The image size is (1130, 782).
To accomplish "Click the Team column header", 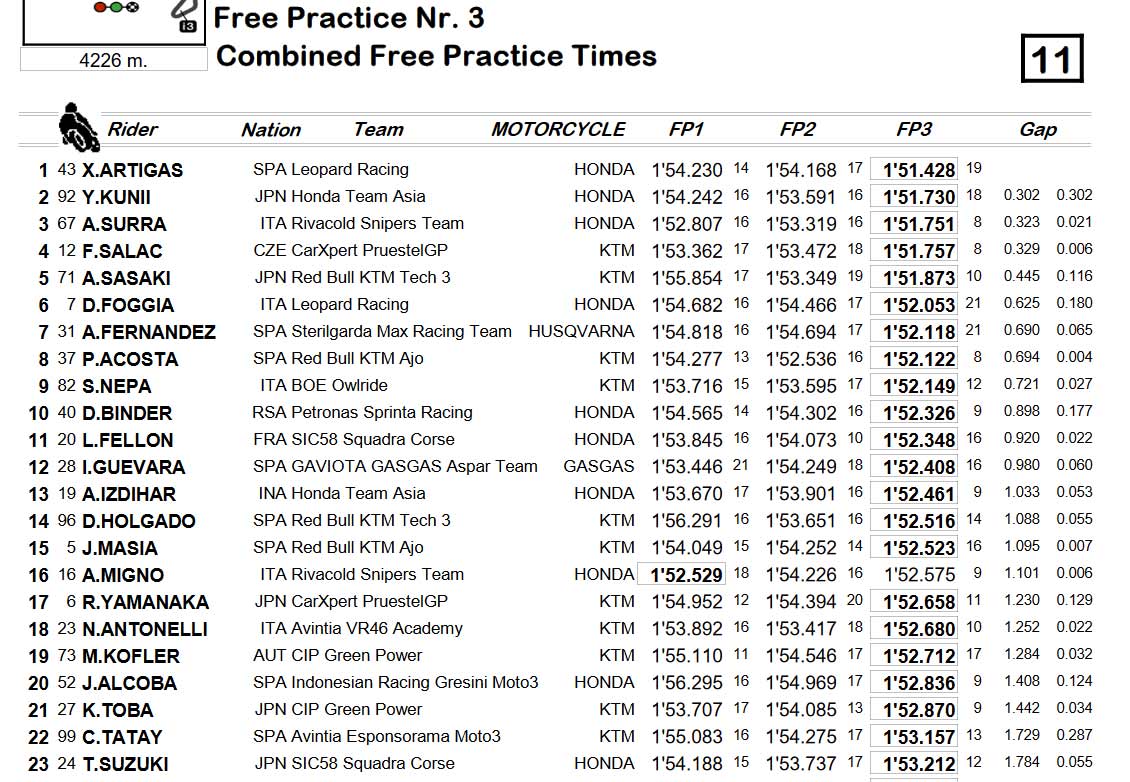I will tap(378, 129).
